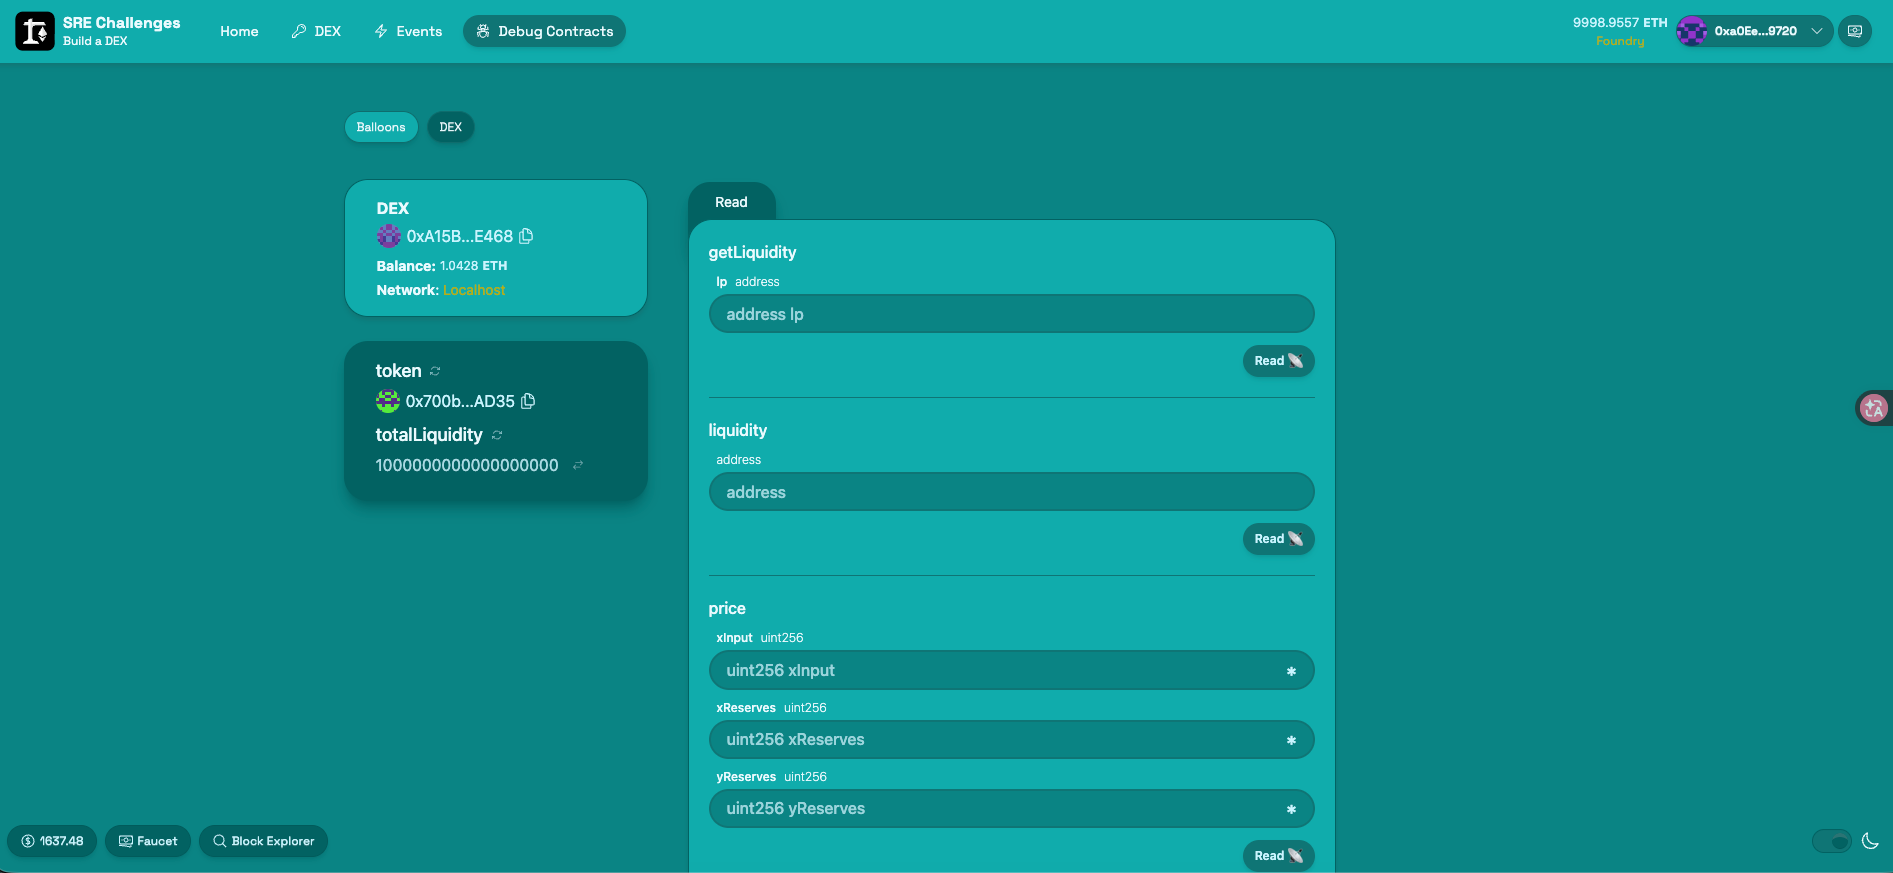Click Read button under getLiquidity
Viewport: 1893px width, 873px height.
coord(1278,361)
